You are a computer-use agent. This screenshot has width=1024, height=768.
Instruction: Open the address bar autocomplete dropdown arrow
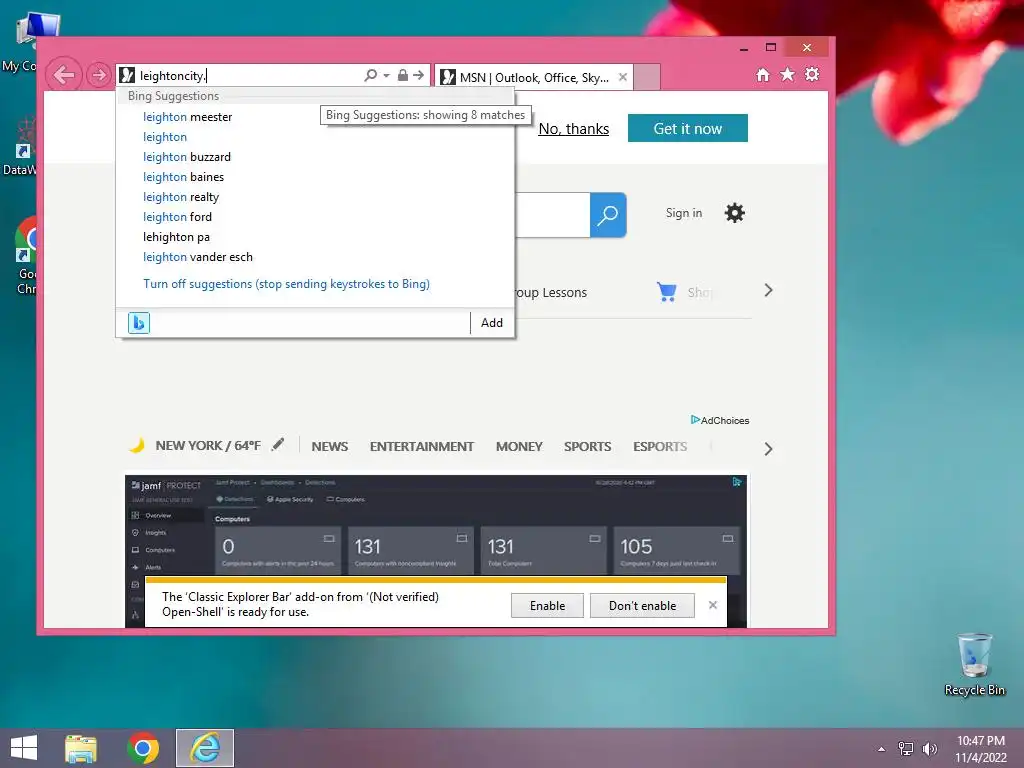pyautogui.click(x=386, y=76)
